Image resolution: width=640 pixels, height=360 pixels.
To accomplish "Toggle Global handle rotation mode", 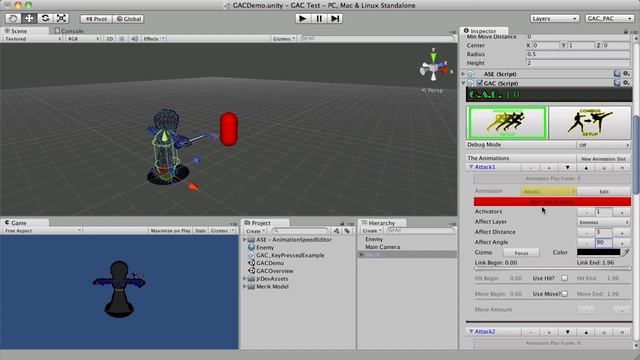I will pos(128,19).
